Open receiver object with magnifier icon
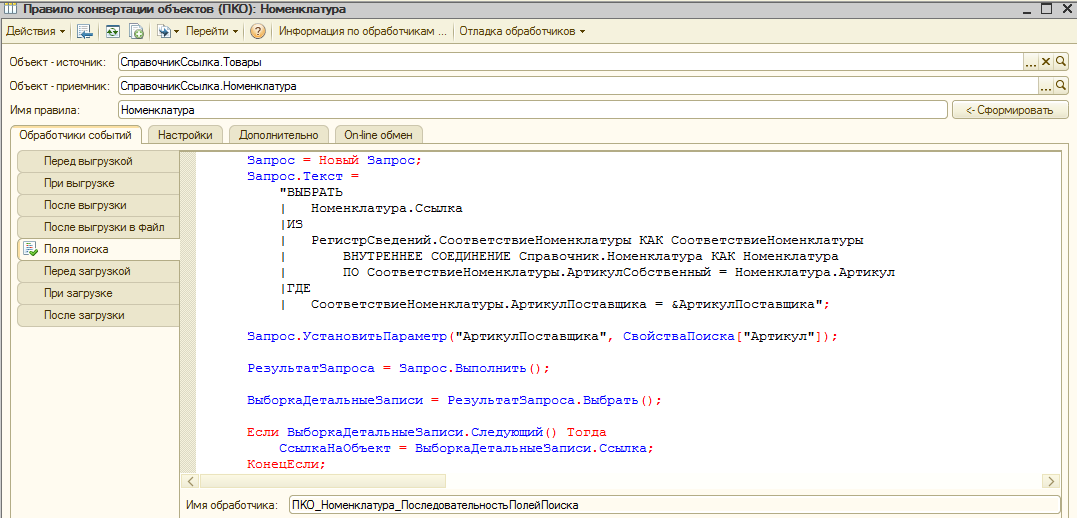This screenshot has height=518, width=1077. [1061, 86]
